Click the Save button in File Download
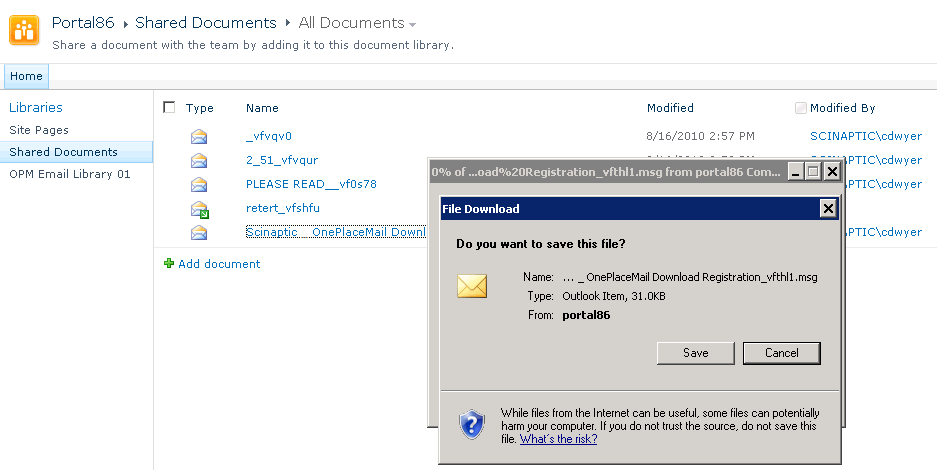This screenshot has height=470, width=937. [696, 353]
